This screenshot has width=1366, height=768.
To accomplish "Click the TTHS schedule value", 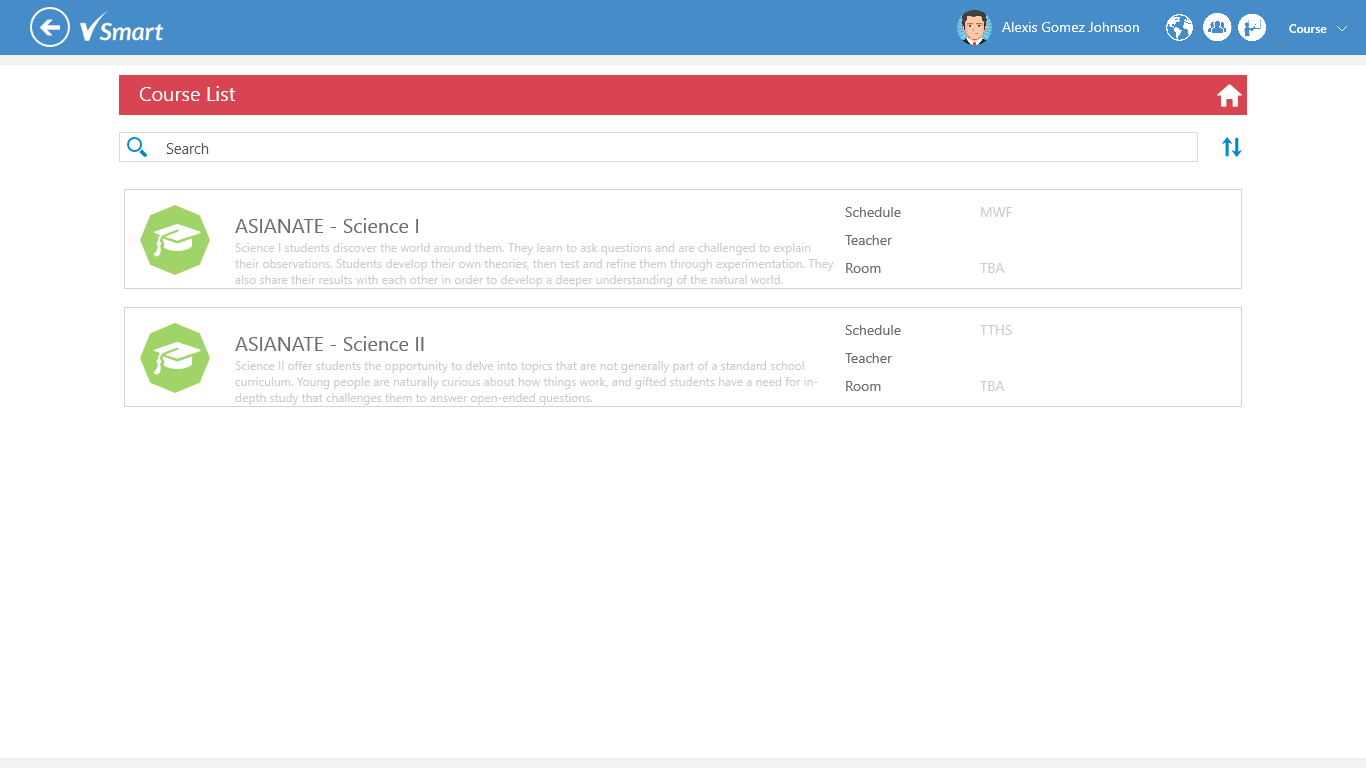I will click(x=996, y=330).
